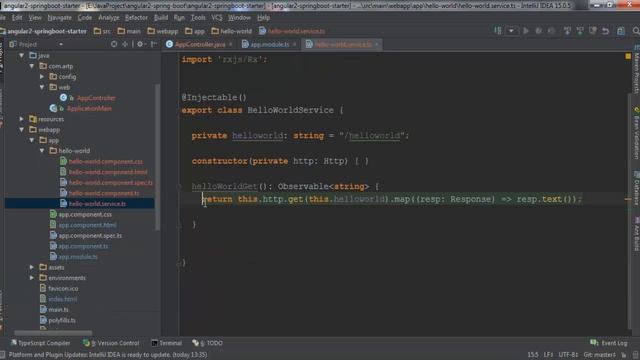Image resolution: width=640 pixels, height=360 pixels.
Task: Collapse the java folder in tree
Action: click(x=22, y=55)
